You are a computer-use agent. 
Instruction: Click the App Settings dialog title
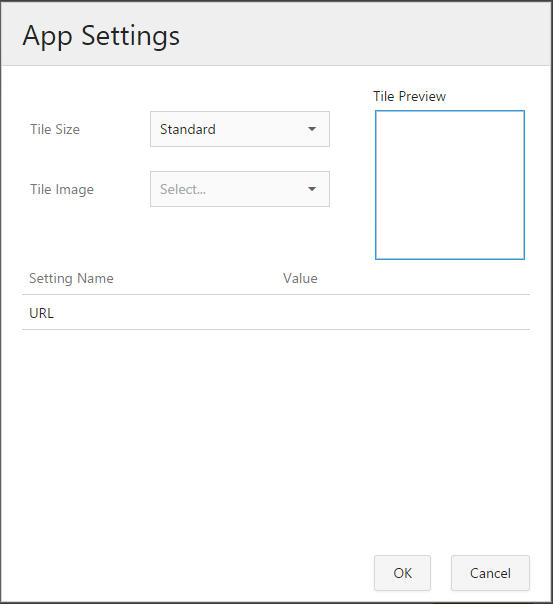coord(101,37)
